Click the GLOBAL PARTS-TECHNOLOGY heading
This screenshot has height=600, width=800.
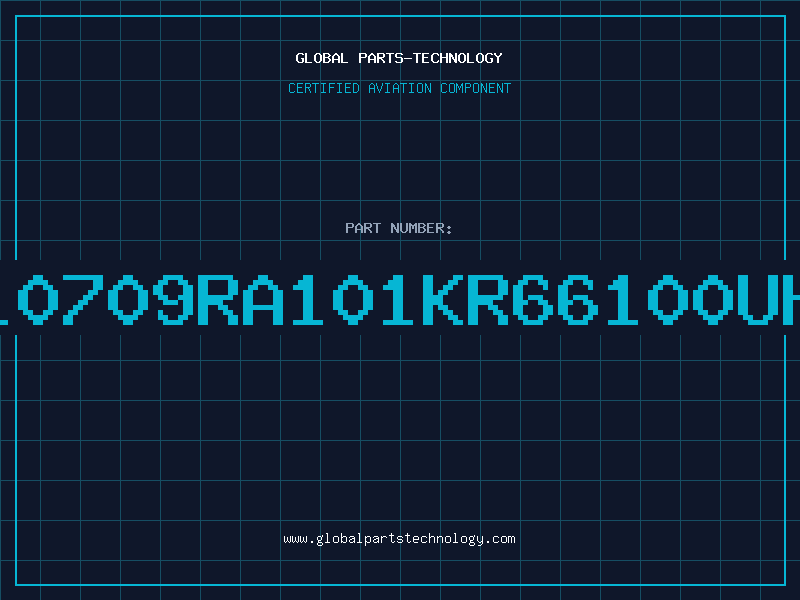pyautogui.click(x=399, y=58)
